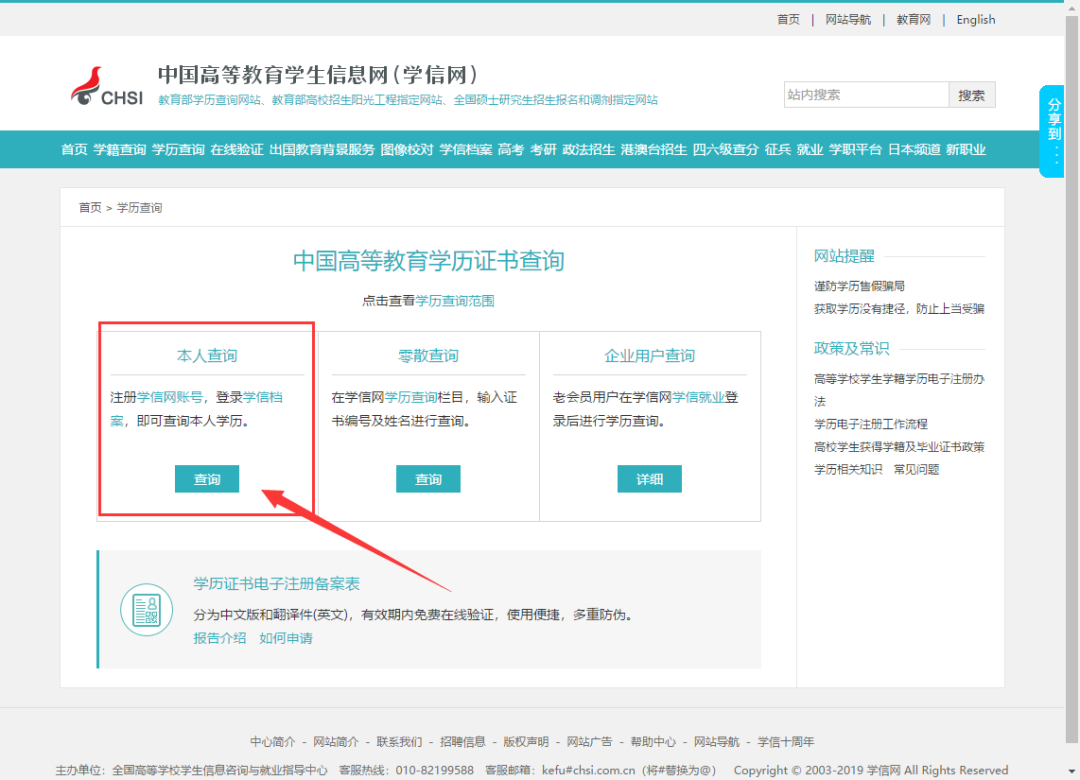1080x780 pixels.
Task: Open 学历证书电子注册备案表 heading link
Action: 276,584
